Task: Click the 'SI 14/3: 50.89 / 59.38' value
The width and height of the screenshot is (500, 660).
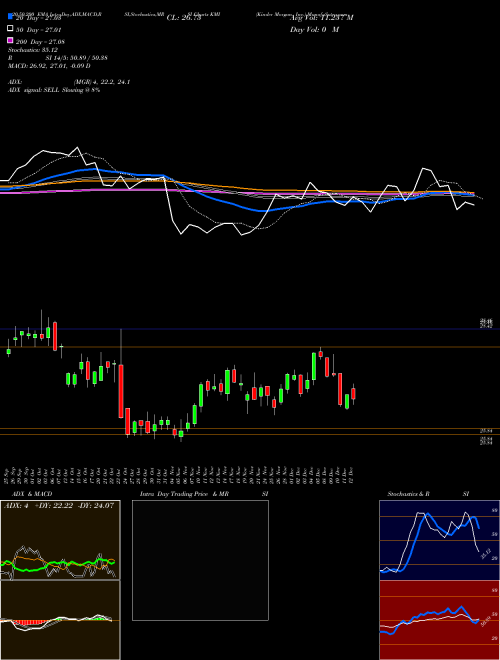Action: pos(77,58)
